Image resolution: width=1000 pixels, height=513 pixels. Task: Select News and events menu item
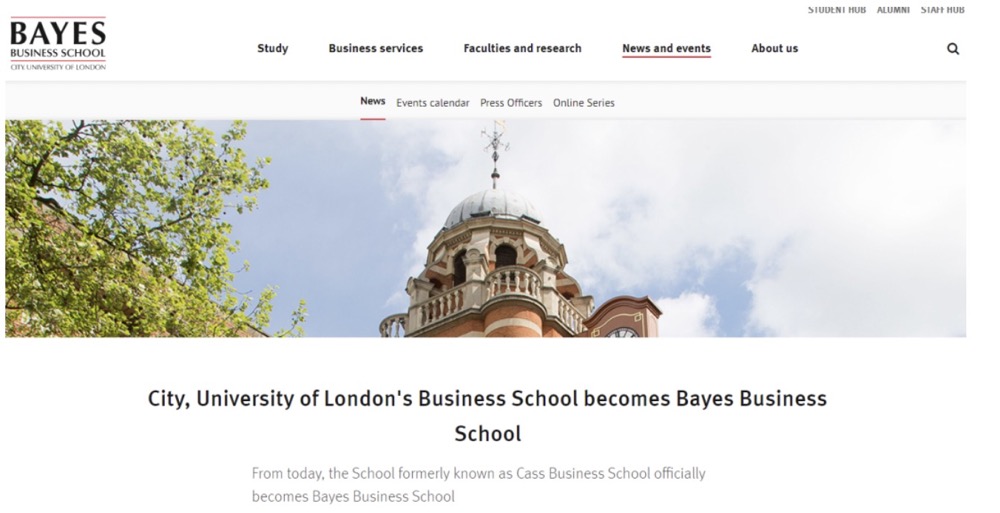point(666,48)
